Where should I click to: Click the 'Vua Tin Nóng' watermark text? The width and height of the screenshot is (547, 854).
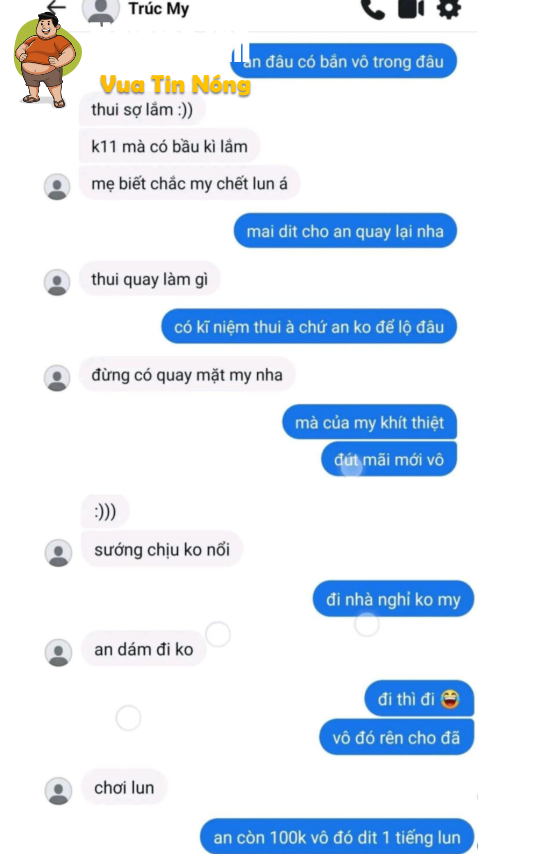(175, 85)
